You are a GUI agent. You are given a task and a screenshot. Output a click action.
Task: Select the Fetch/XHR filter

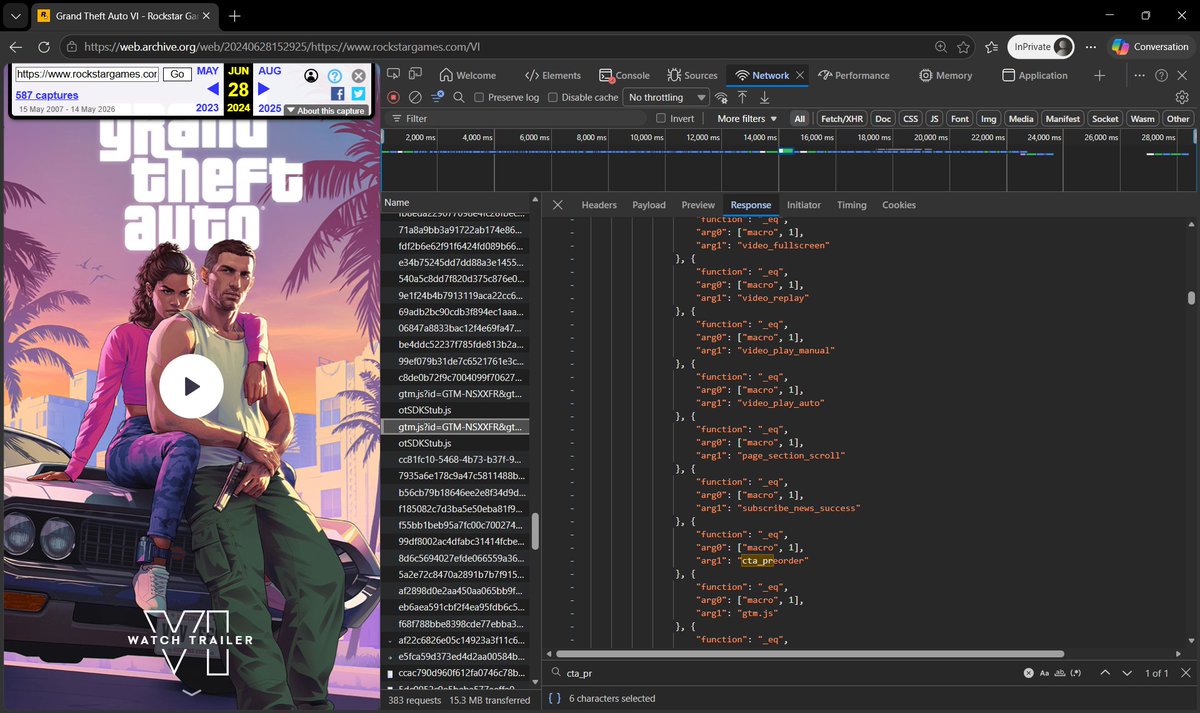tap(840, 118)
